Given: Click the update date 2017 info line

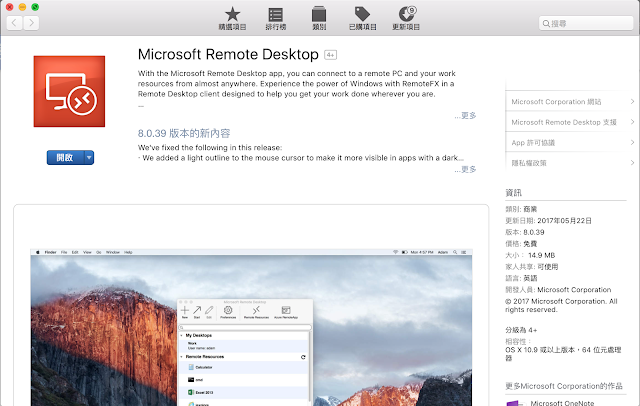Looking at the screenshot, I should click(549, 221).
